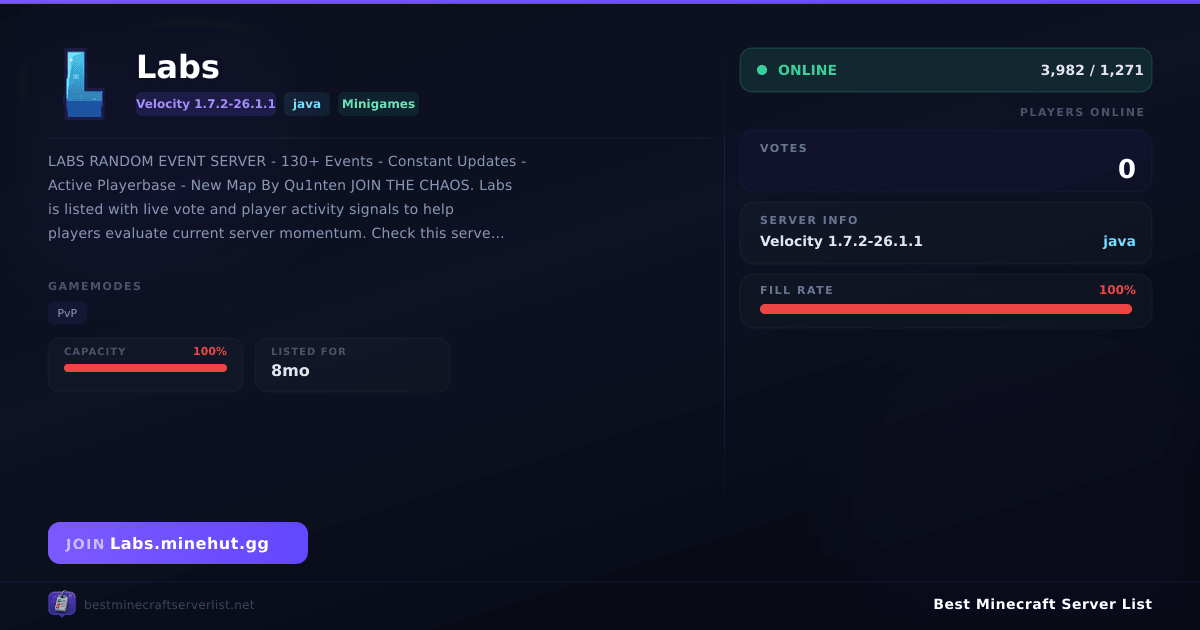Screen dimensions: 1200x630
Task: Click the java label in Server Info card
Action: pos(1119,241)
